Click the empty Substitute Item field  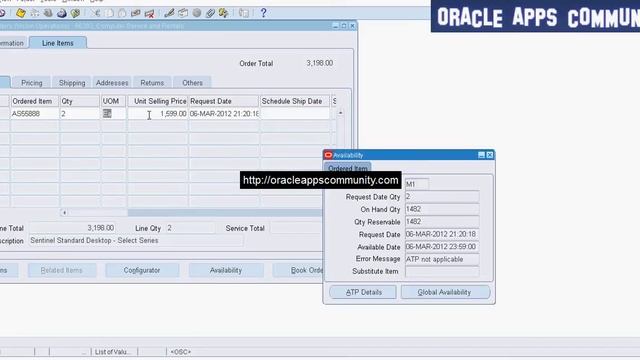coord(442,271)
